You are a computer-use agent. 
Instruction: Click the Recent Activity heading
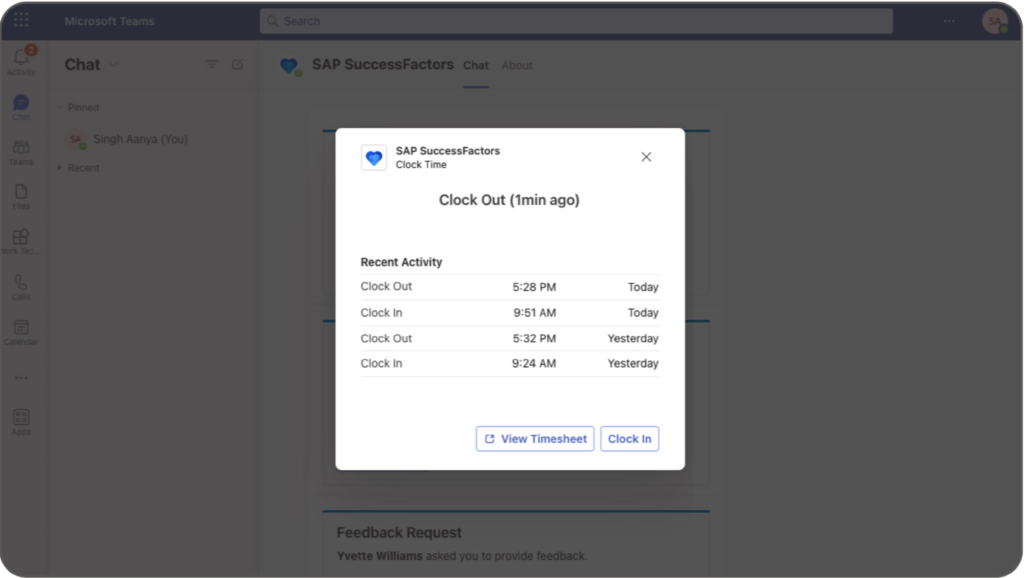pyautogui.click(x=401, y=262)
